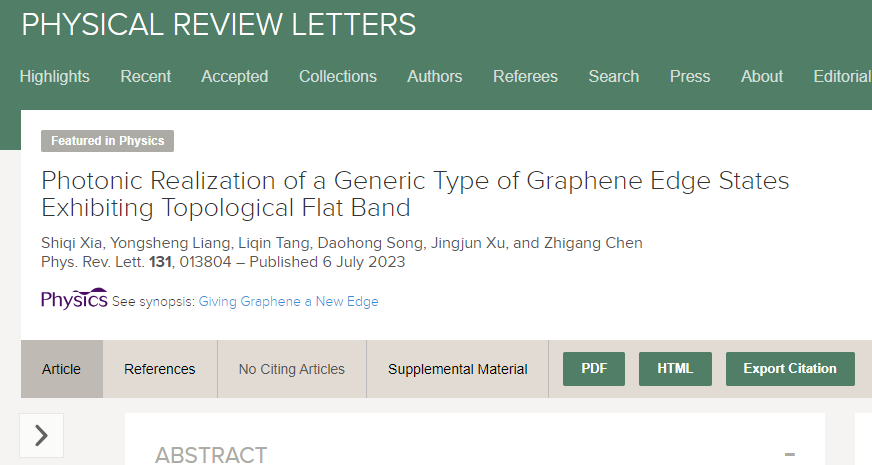Open Collections in navigation bar
Image resolution: width=872 pixels, height=465 pixels.
pos(338,76)
